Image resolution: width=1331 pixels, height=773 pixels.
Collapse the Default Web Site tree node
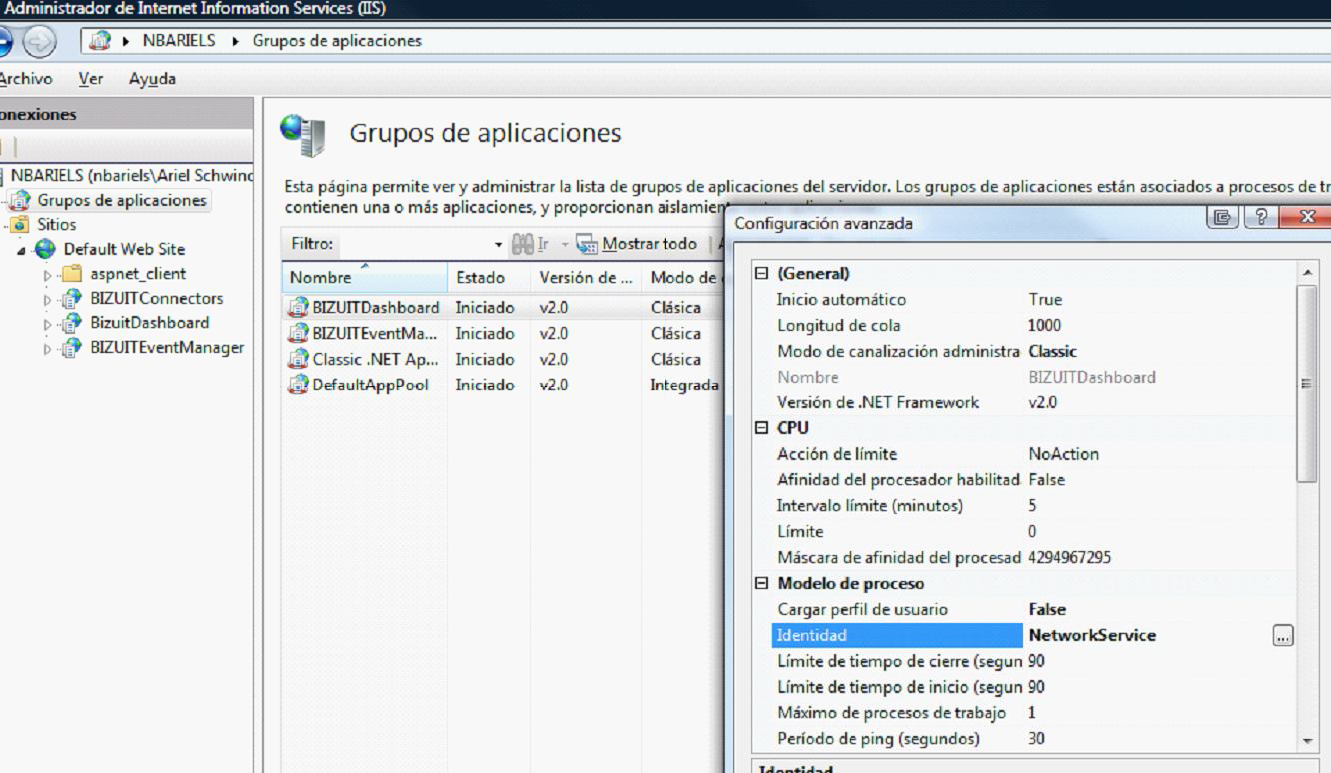[22, 250]
